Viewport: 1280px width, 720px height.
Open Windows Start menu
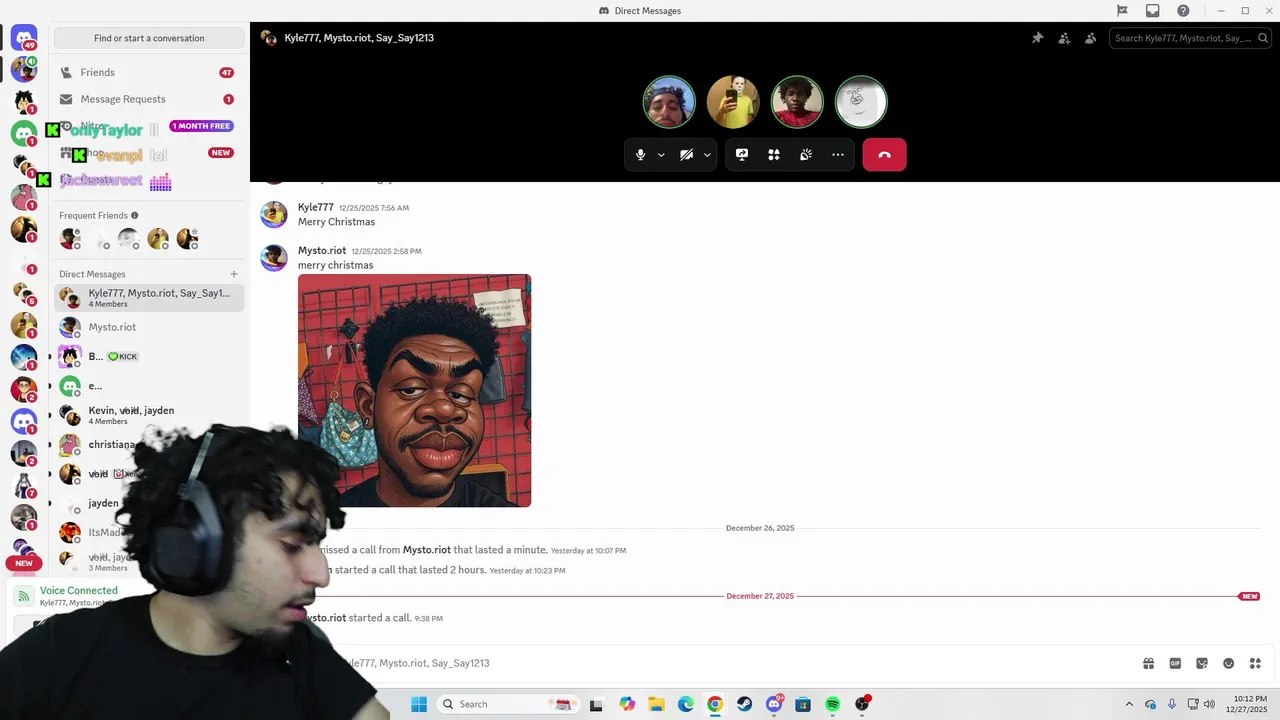pos(419,704)
